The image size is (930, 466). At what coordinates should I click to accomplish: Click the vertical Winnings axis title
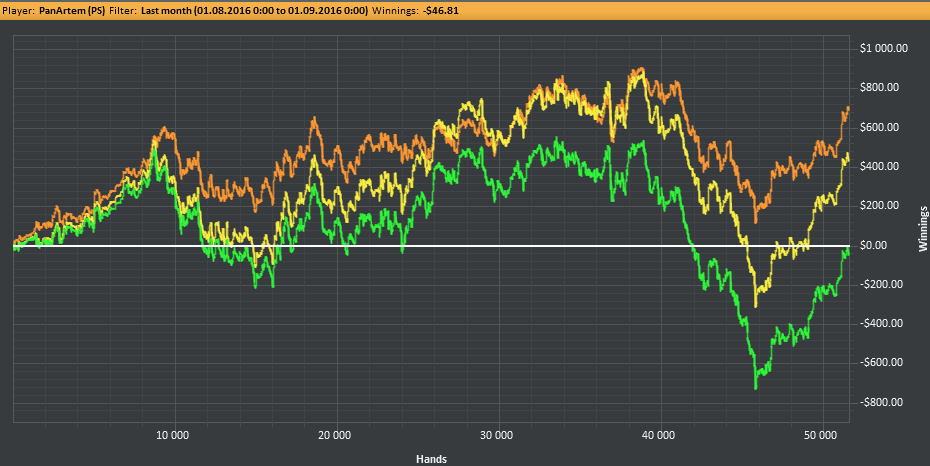pyautogui.click(x=923, y=229)
